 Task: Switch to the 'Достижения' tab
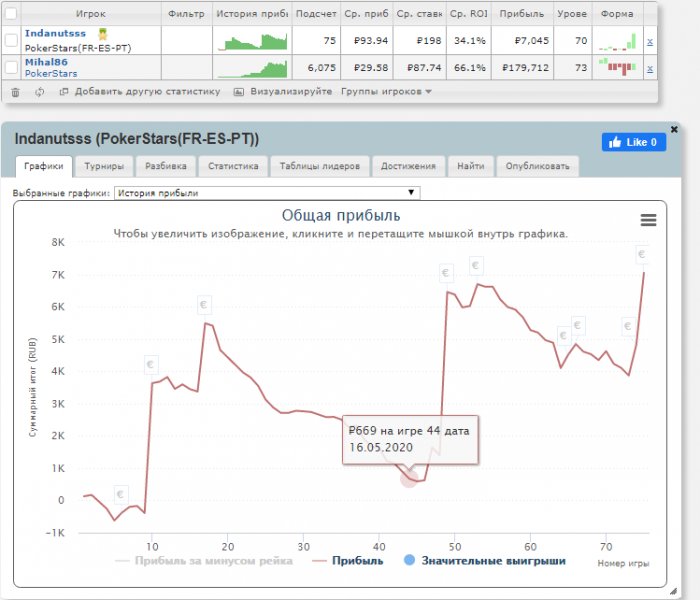(408, 167)
